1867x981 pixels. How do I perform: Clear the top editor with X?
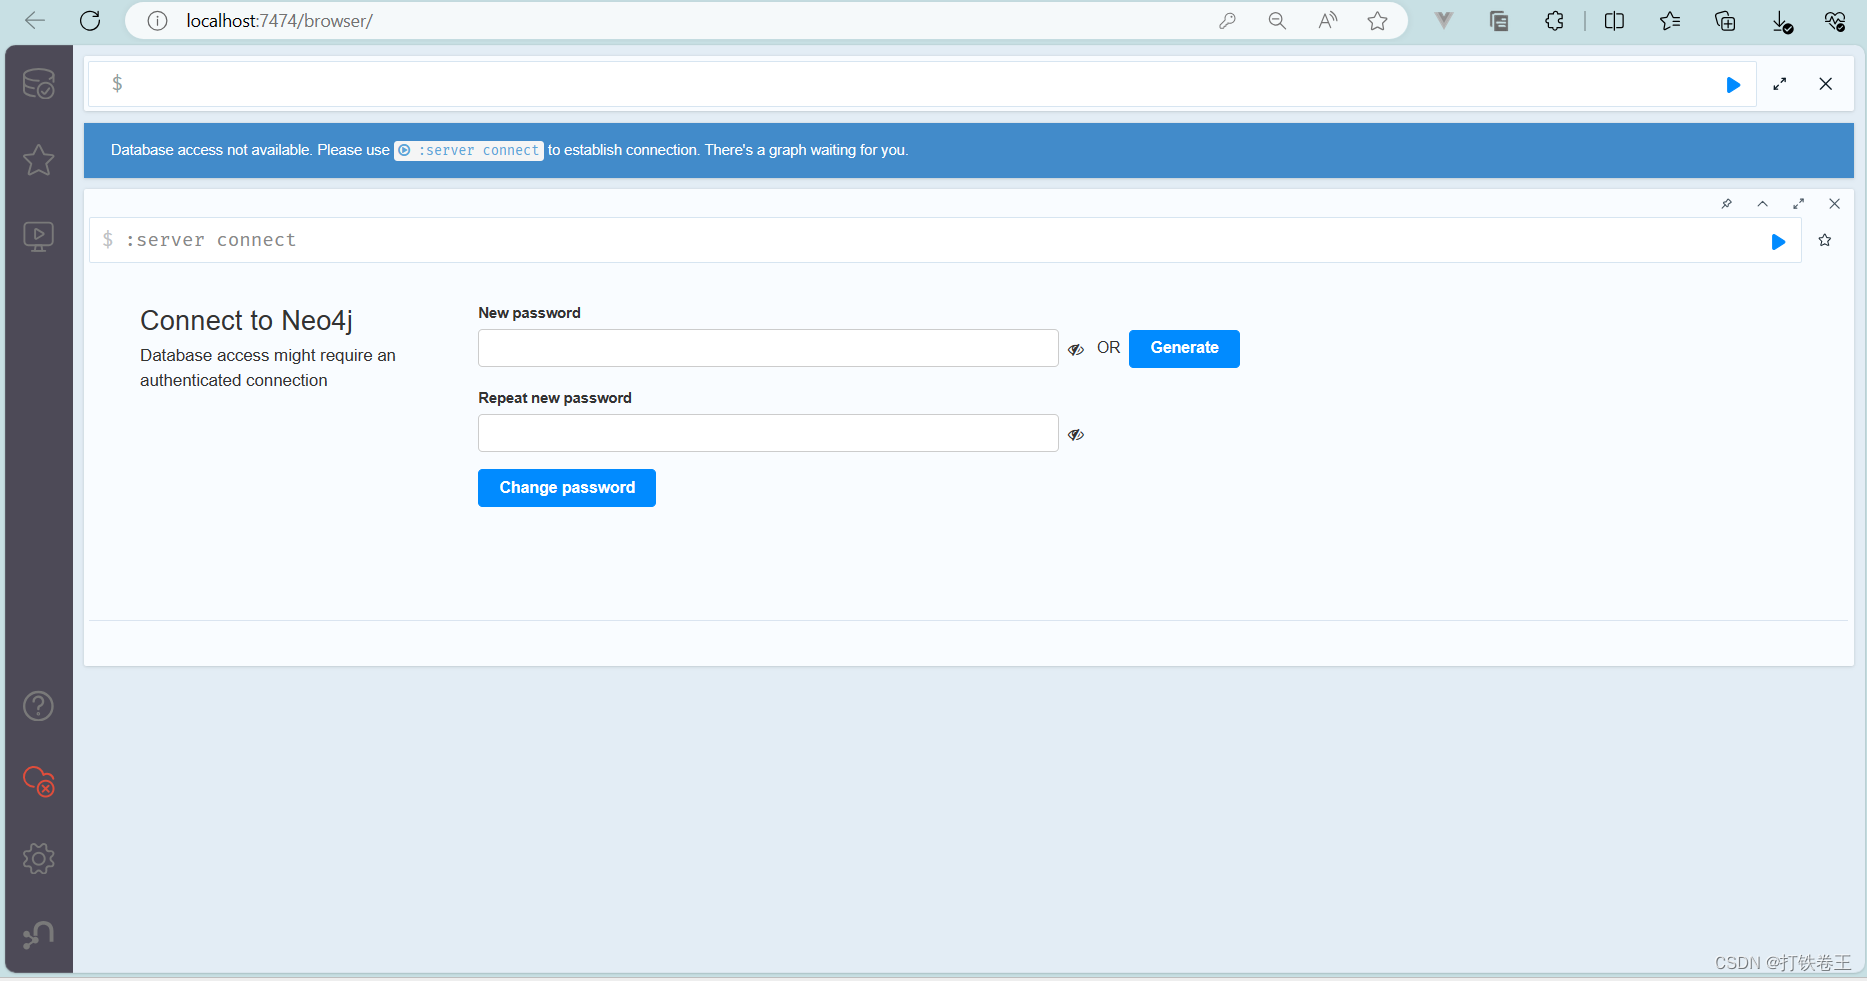pos(1826,84)
